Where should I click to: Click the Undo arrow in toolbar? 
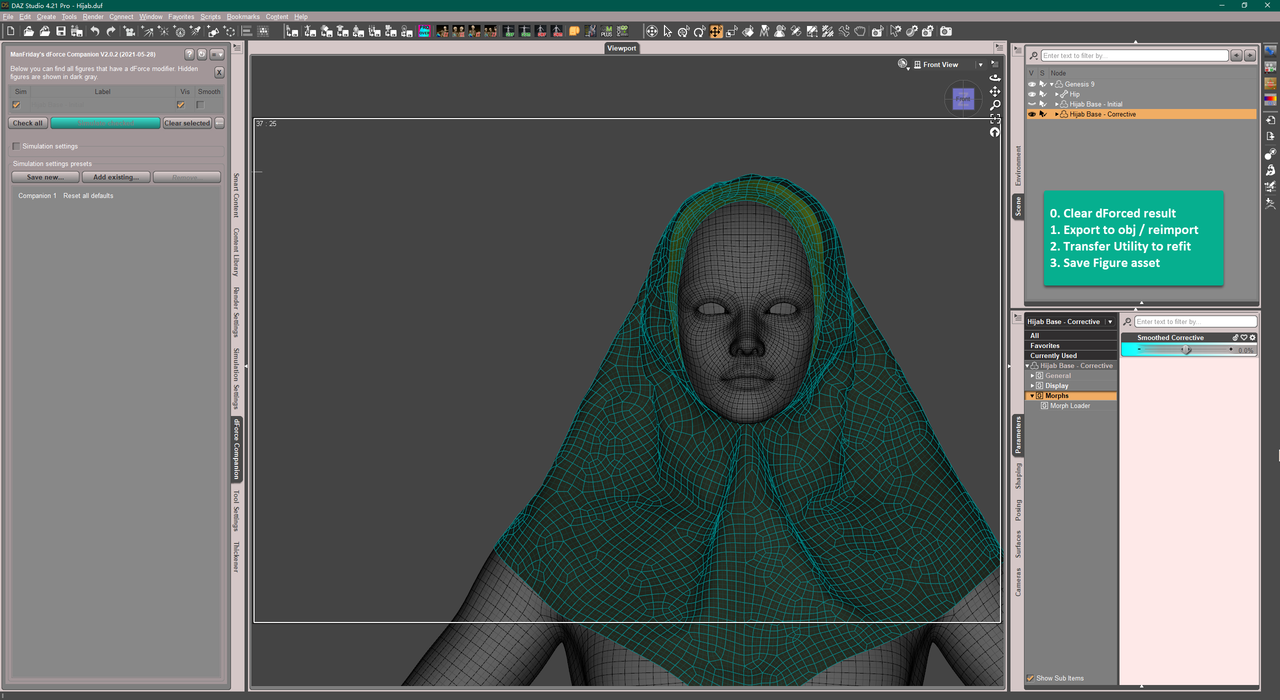pos(94,32)
